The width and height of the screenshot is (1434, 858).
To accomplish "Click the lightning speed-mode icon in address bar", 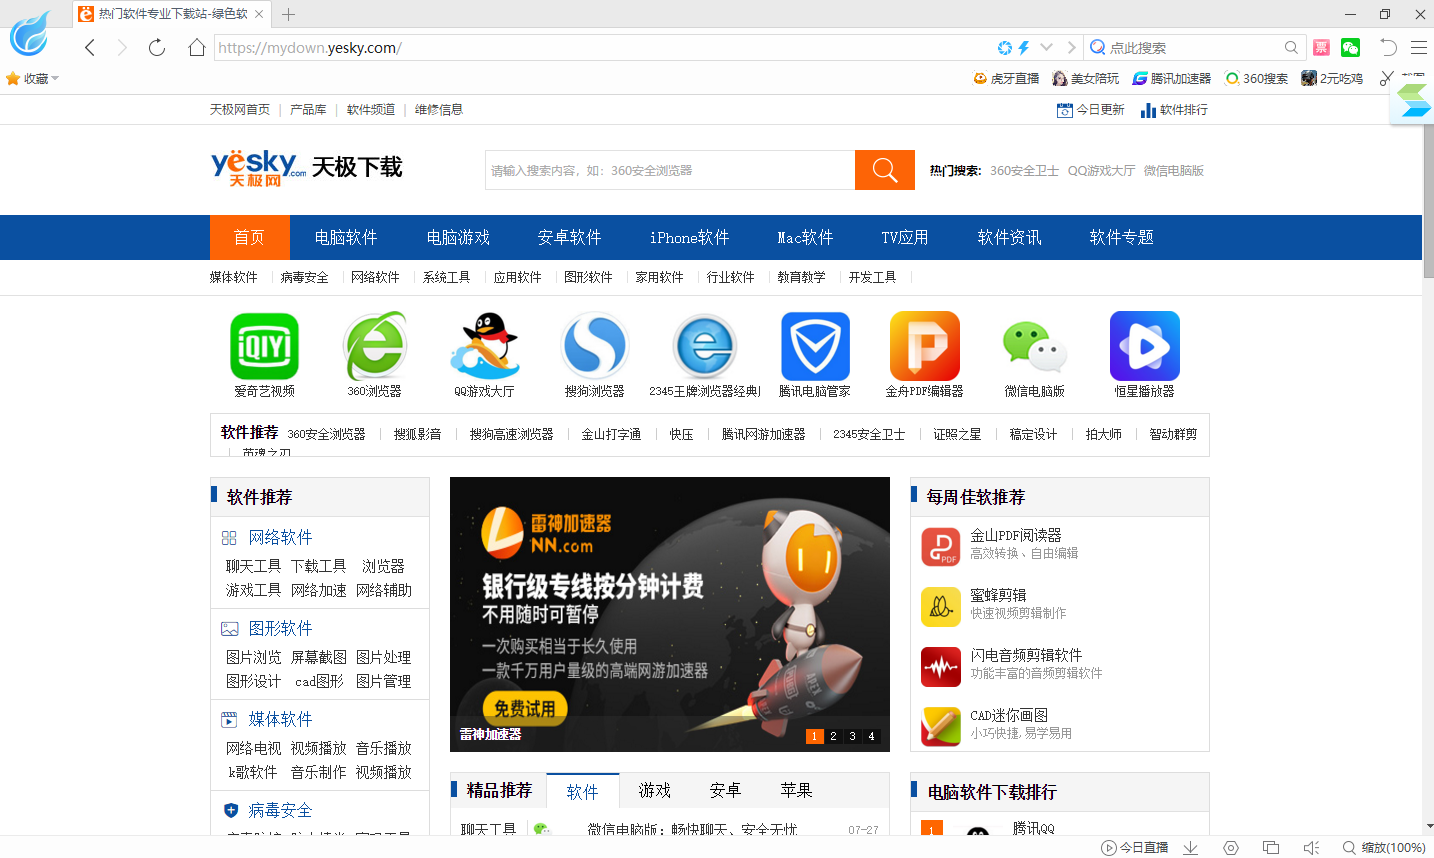I will coord(1023,47).
